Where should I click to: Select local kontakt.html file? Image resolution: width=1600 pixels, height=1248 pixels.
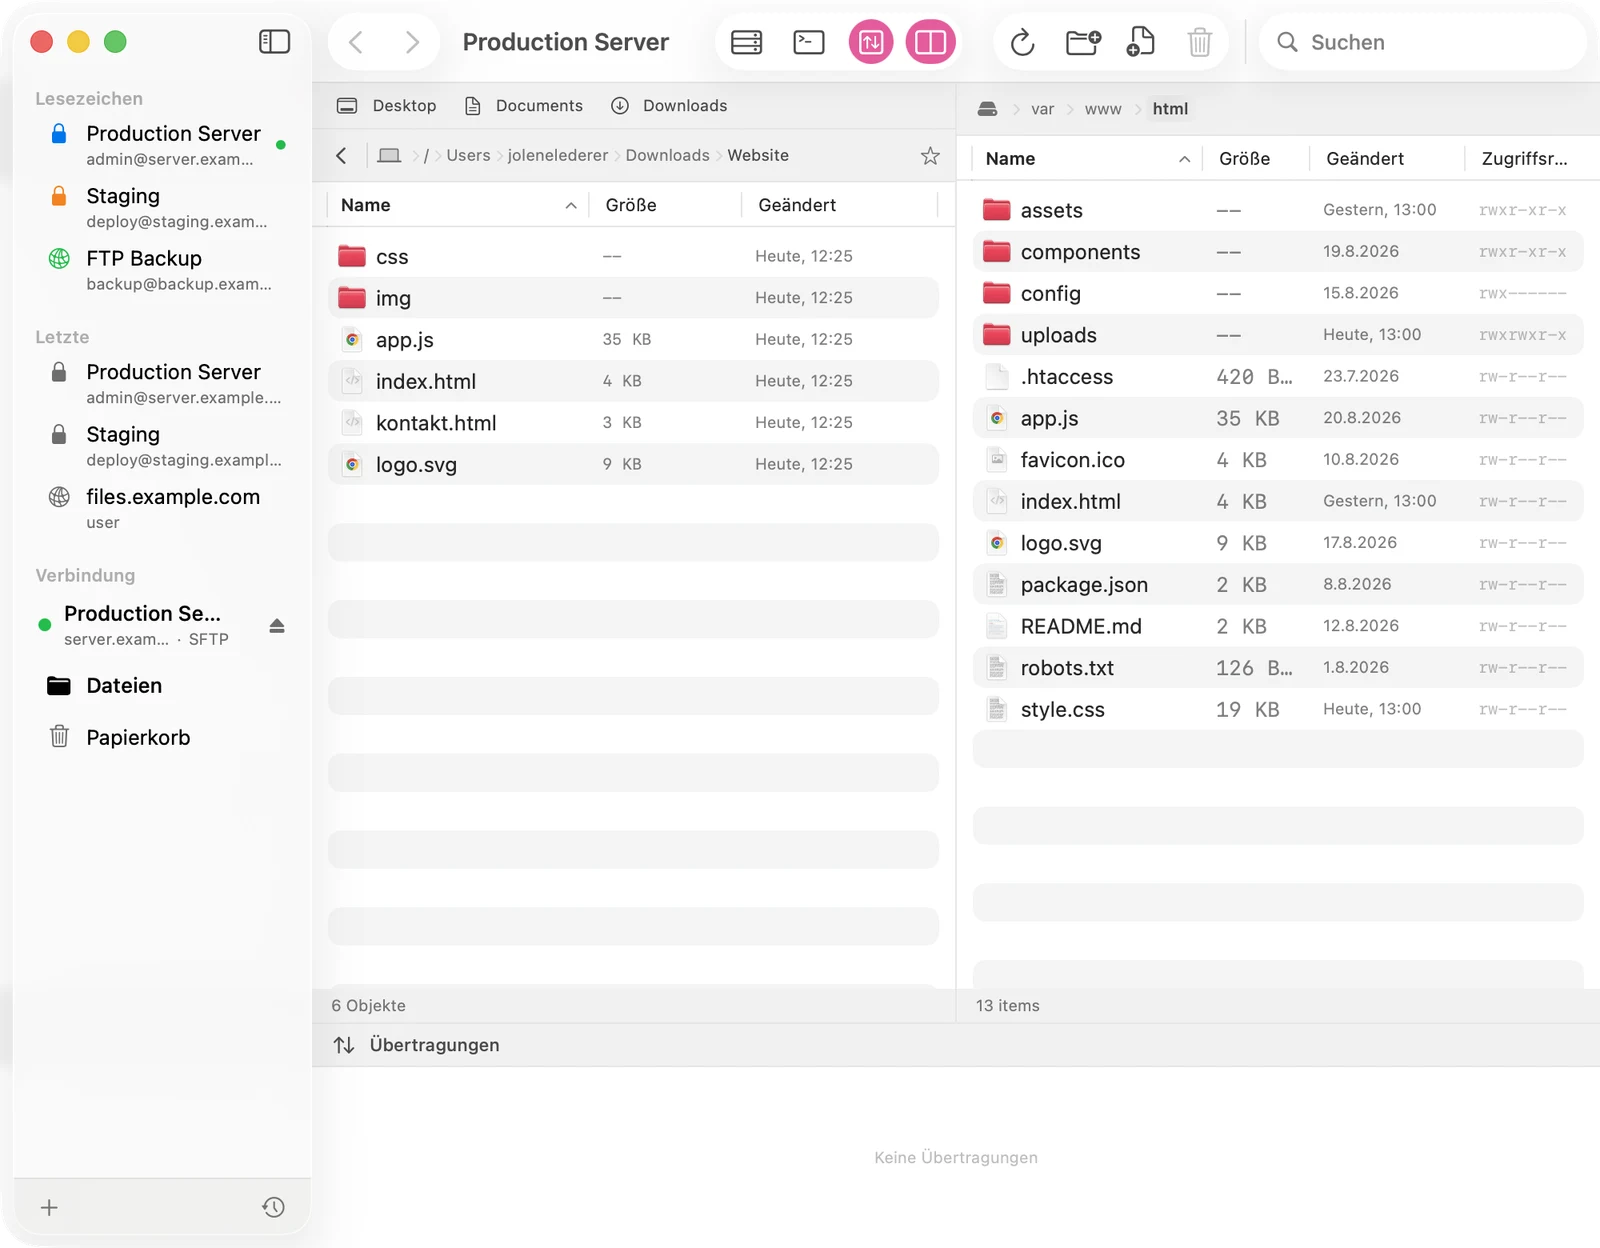click(x=633, y=423)
